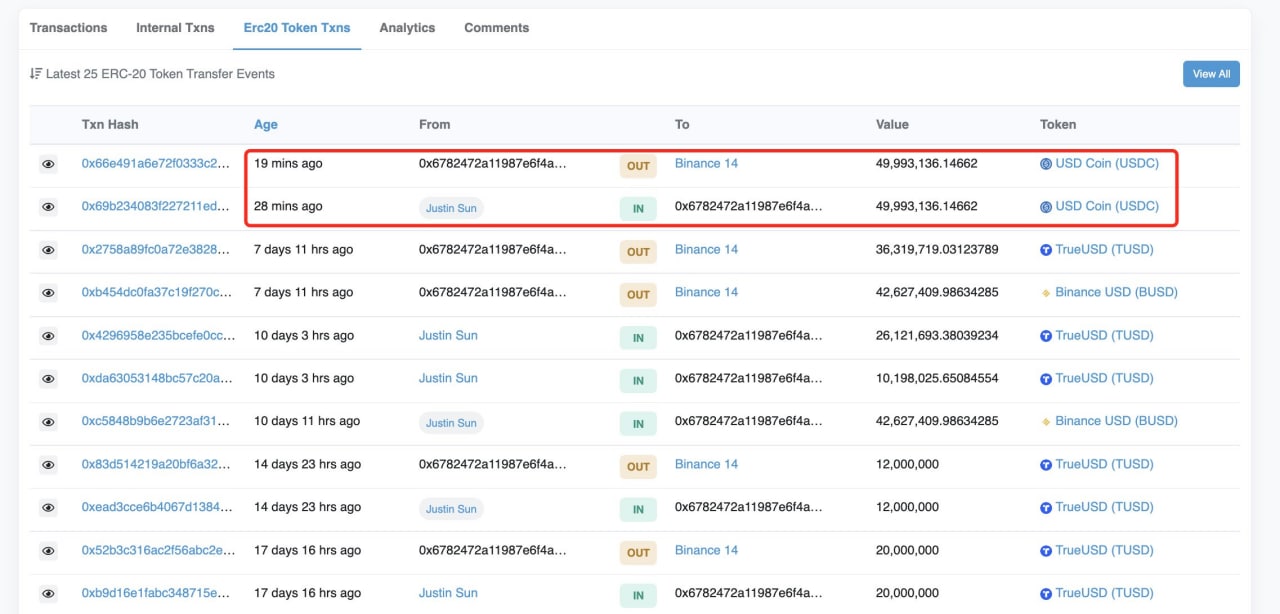Open the Transactions tab
The height and width of the screenshot is (614, 1280).
coord(68,28)
